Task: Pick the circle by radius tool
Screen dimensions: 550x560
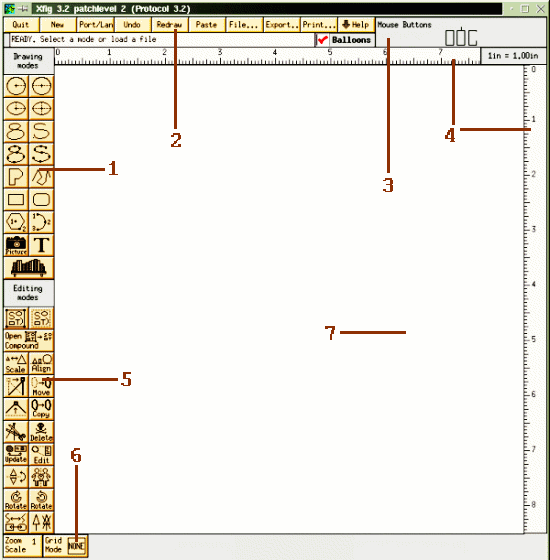Action: 16,86
